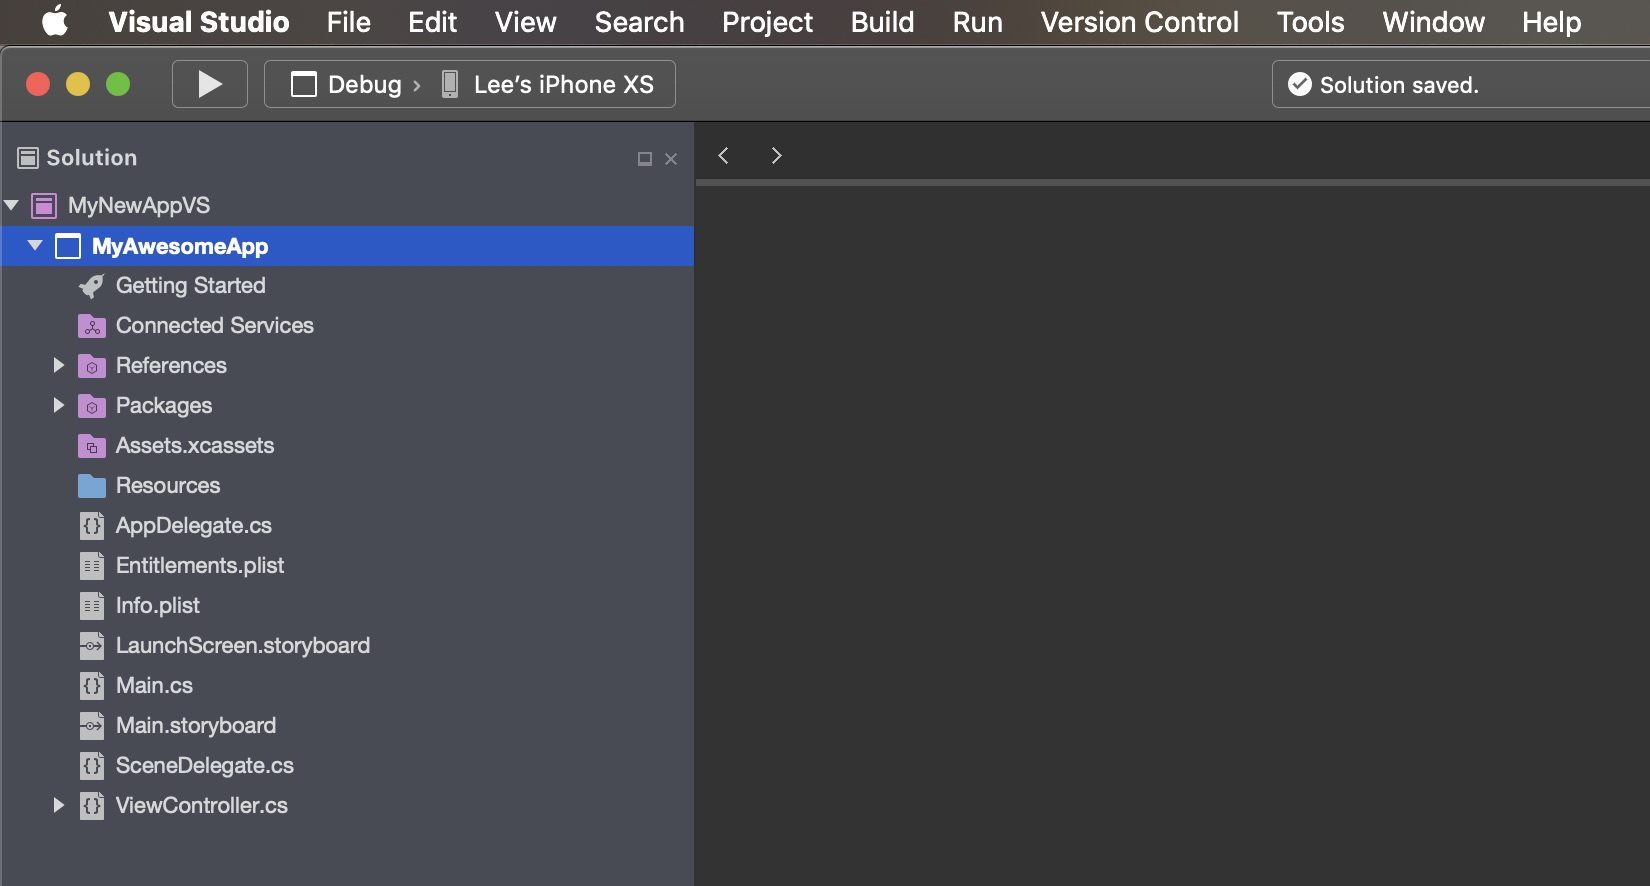The height and width of the screenshot is (886, 1650).
Task: Click the MyAwesomeApp project icon
Action: click(68, 246)
